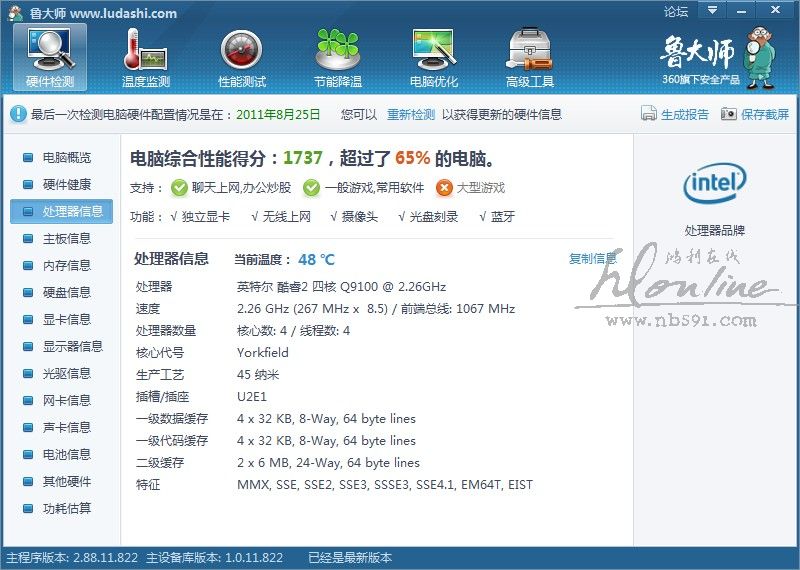The image size is (800, 570).
Task: Open 内存信息 memory info sidebar item
Action: (66, 266)
